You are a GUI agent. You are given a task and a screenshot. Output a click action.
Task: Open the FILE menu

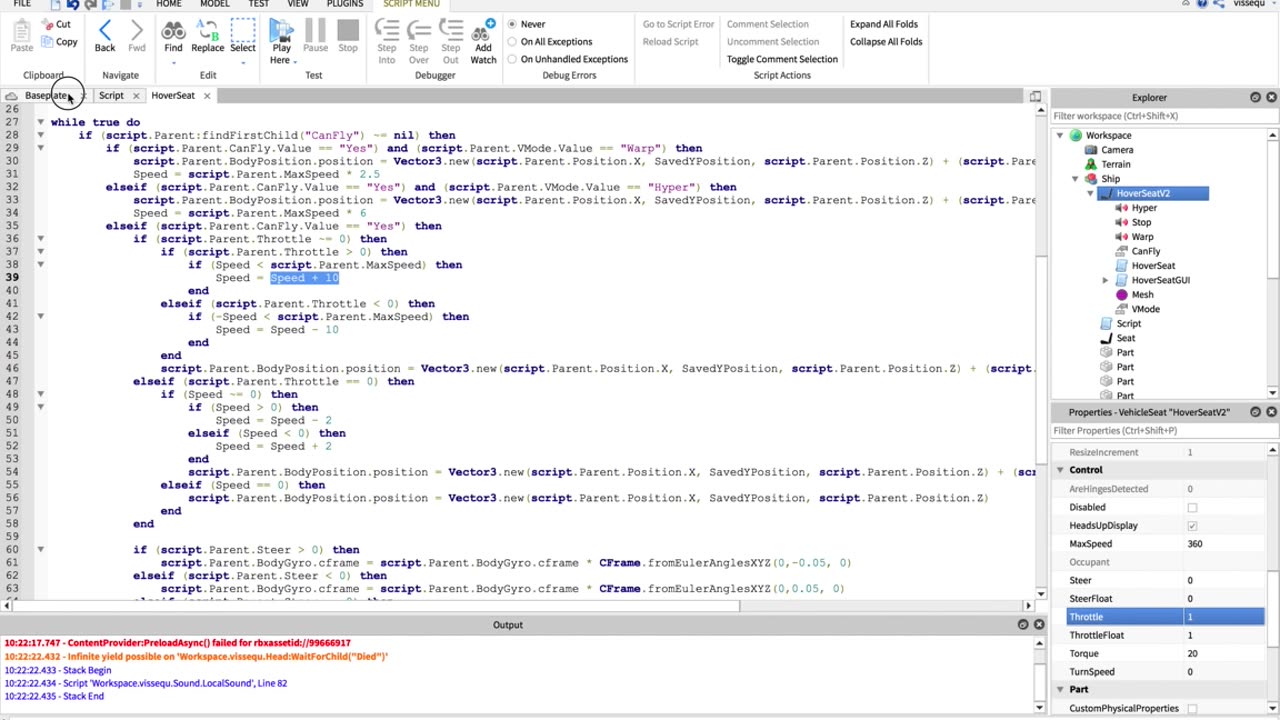tap(21, 4)
